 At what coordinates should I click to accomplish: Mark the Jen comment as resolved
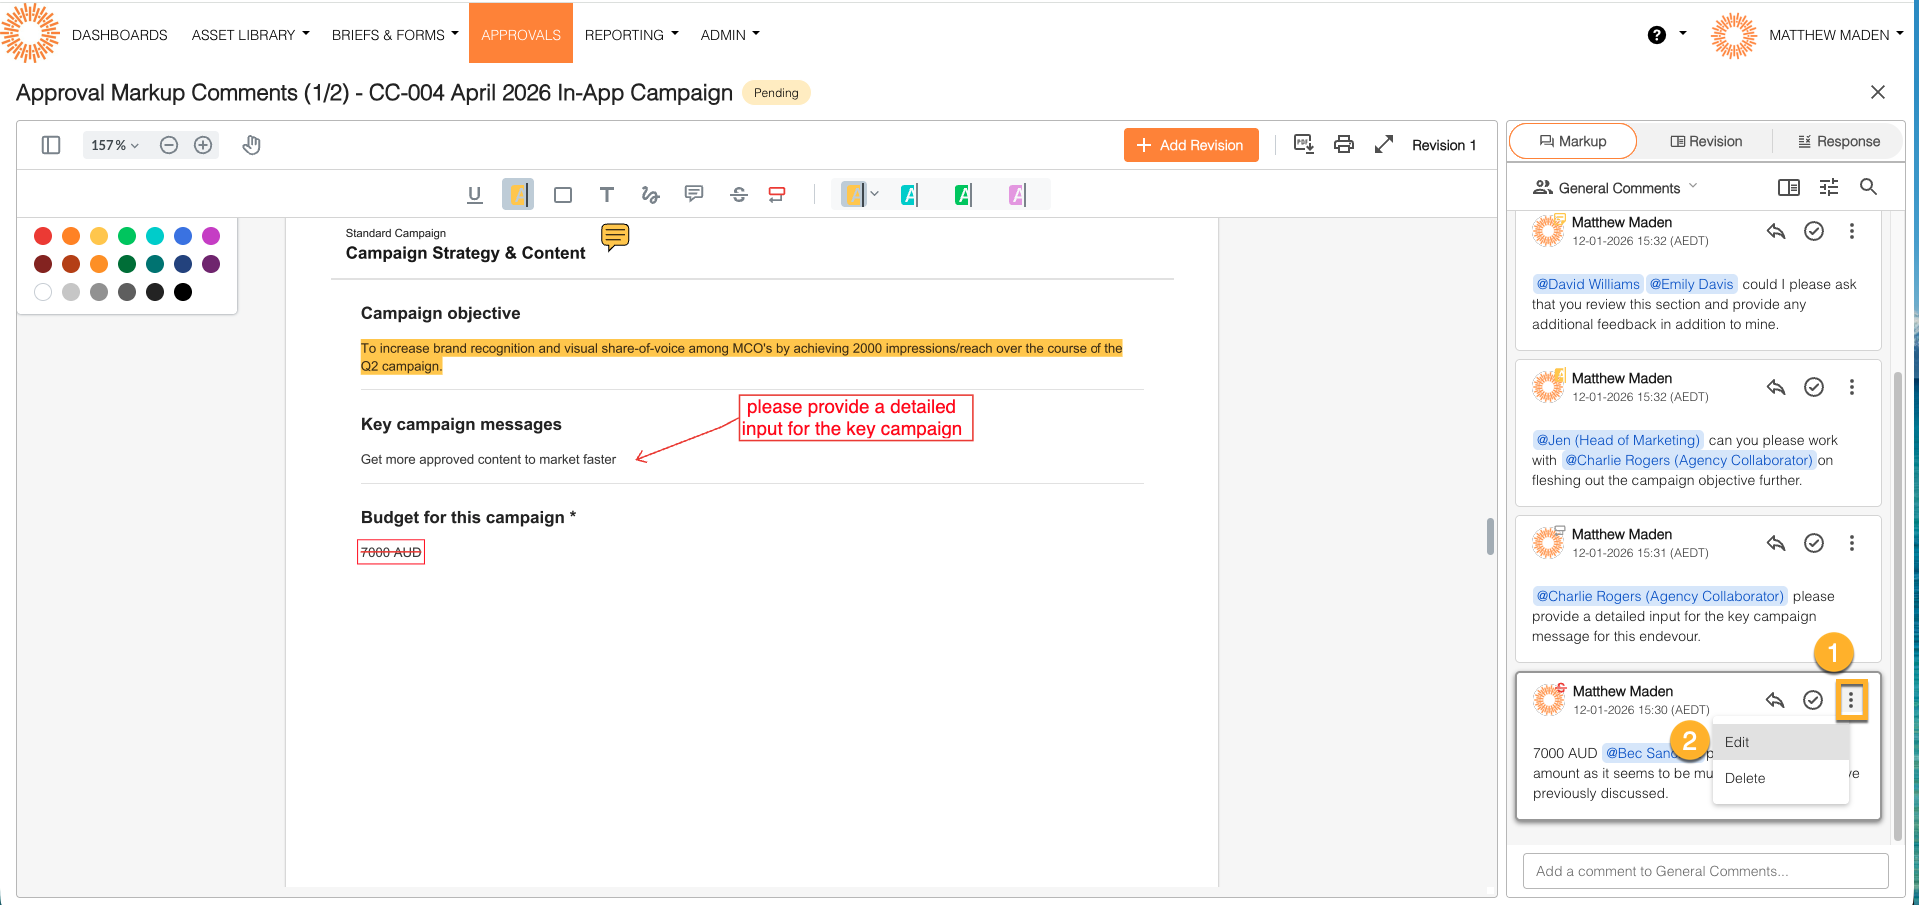pyautogui.click(x=1814, y=387)
